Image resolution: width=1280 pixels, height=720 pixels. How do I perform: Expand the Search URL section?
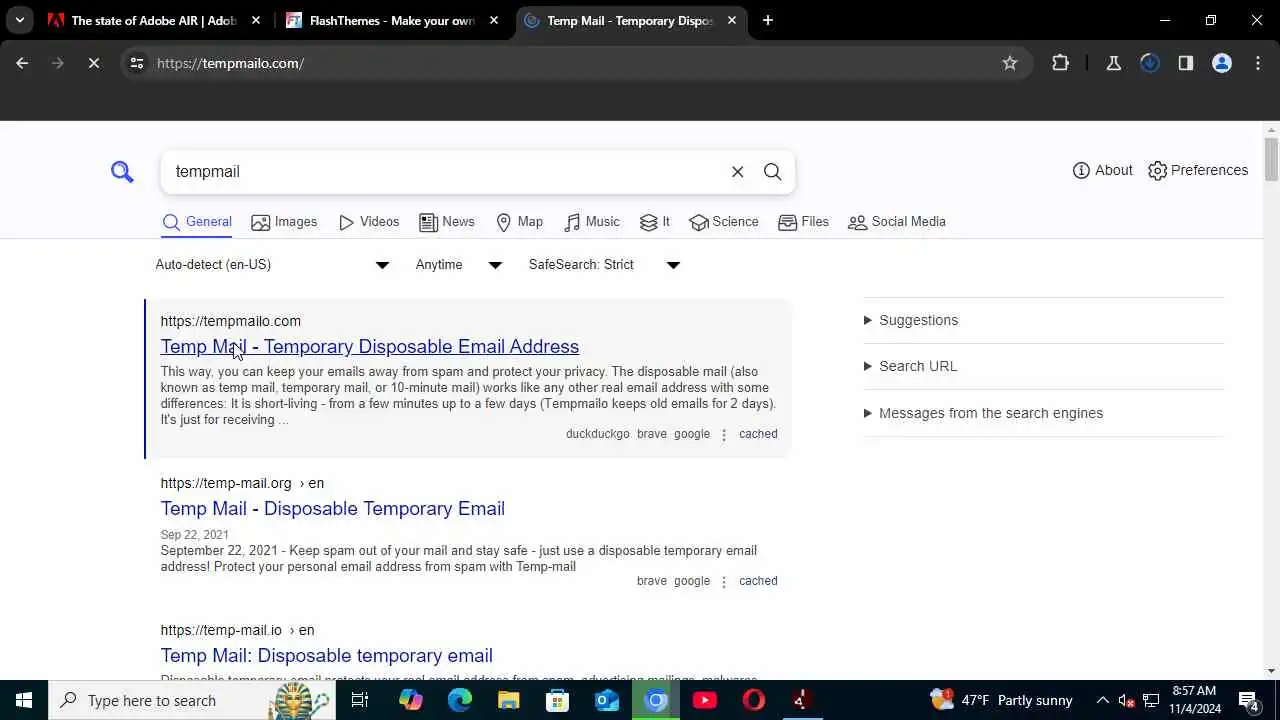(910, 366)
